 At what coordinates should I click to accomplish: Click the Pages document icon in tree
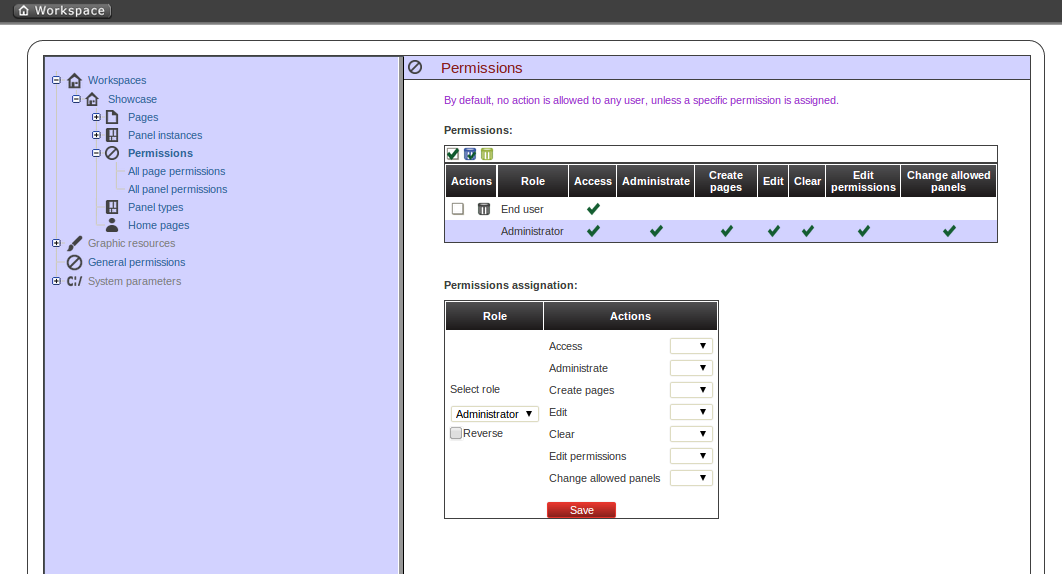(x=112, y=117)
